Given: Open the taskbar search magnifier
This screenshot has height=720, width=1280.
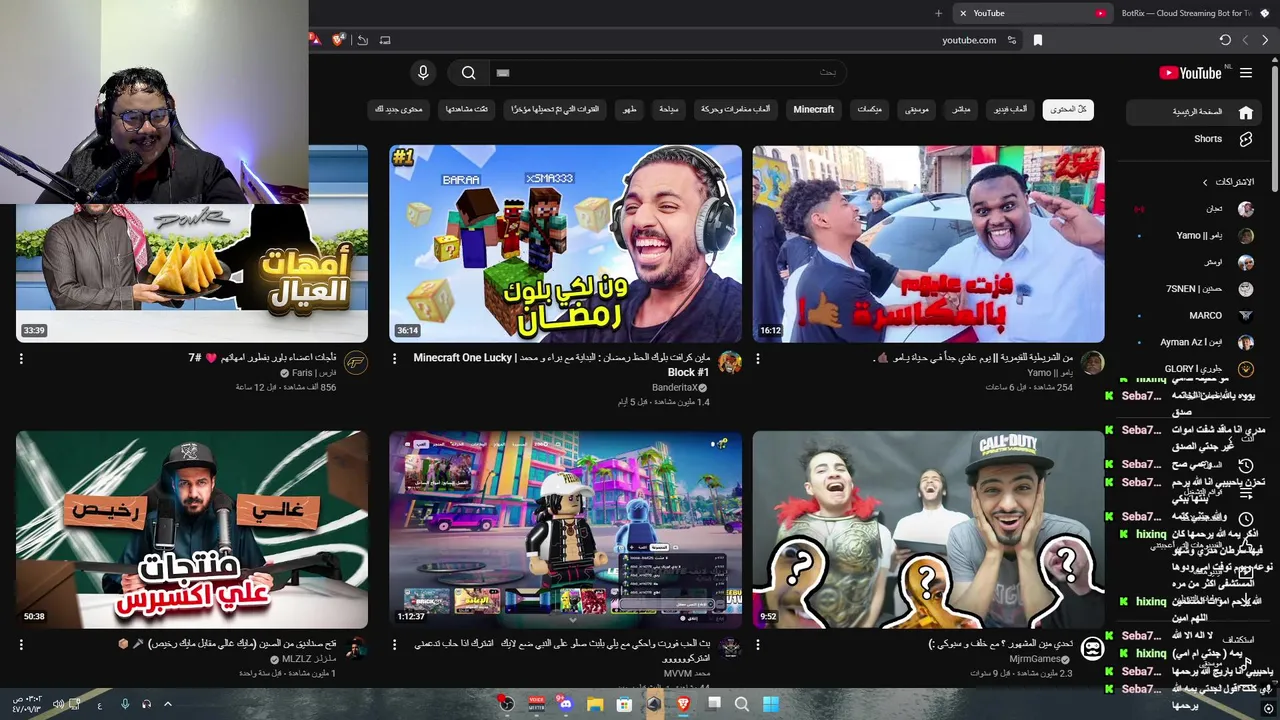Looking at the screenshot, I should 743,704.
